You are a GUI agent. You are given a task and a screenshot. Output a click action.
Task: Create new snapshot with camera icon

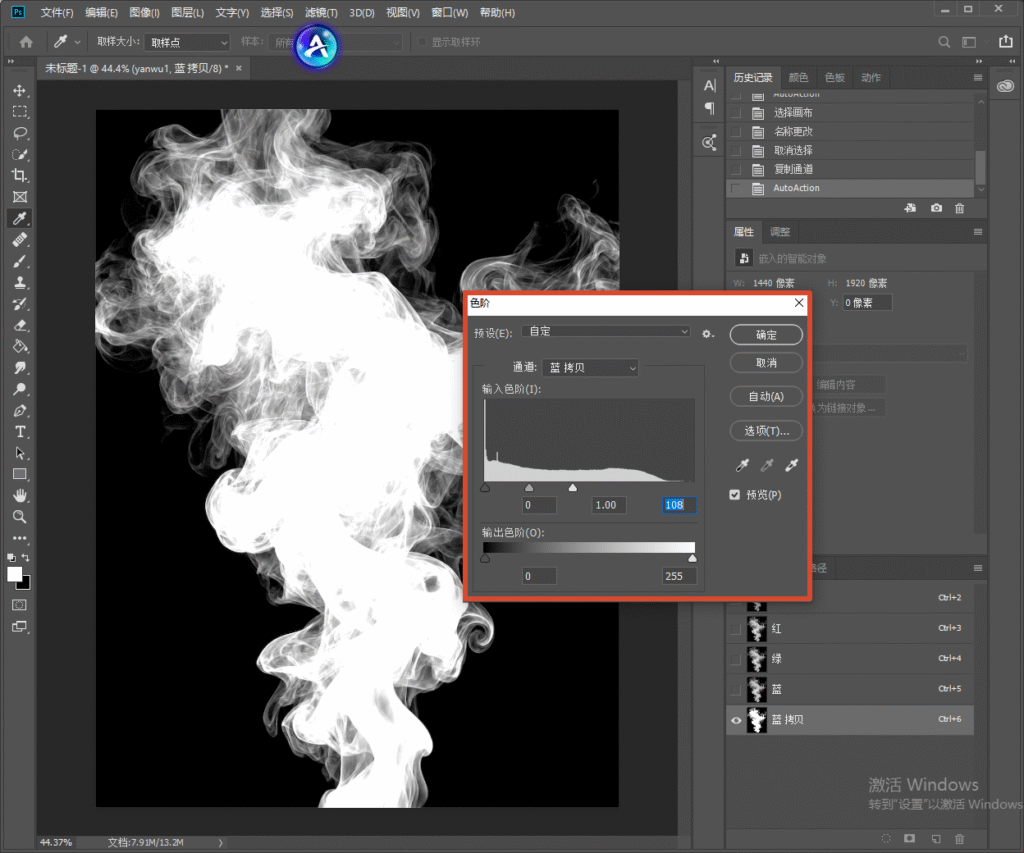pos(936,208)
